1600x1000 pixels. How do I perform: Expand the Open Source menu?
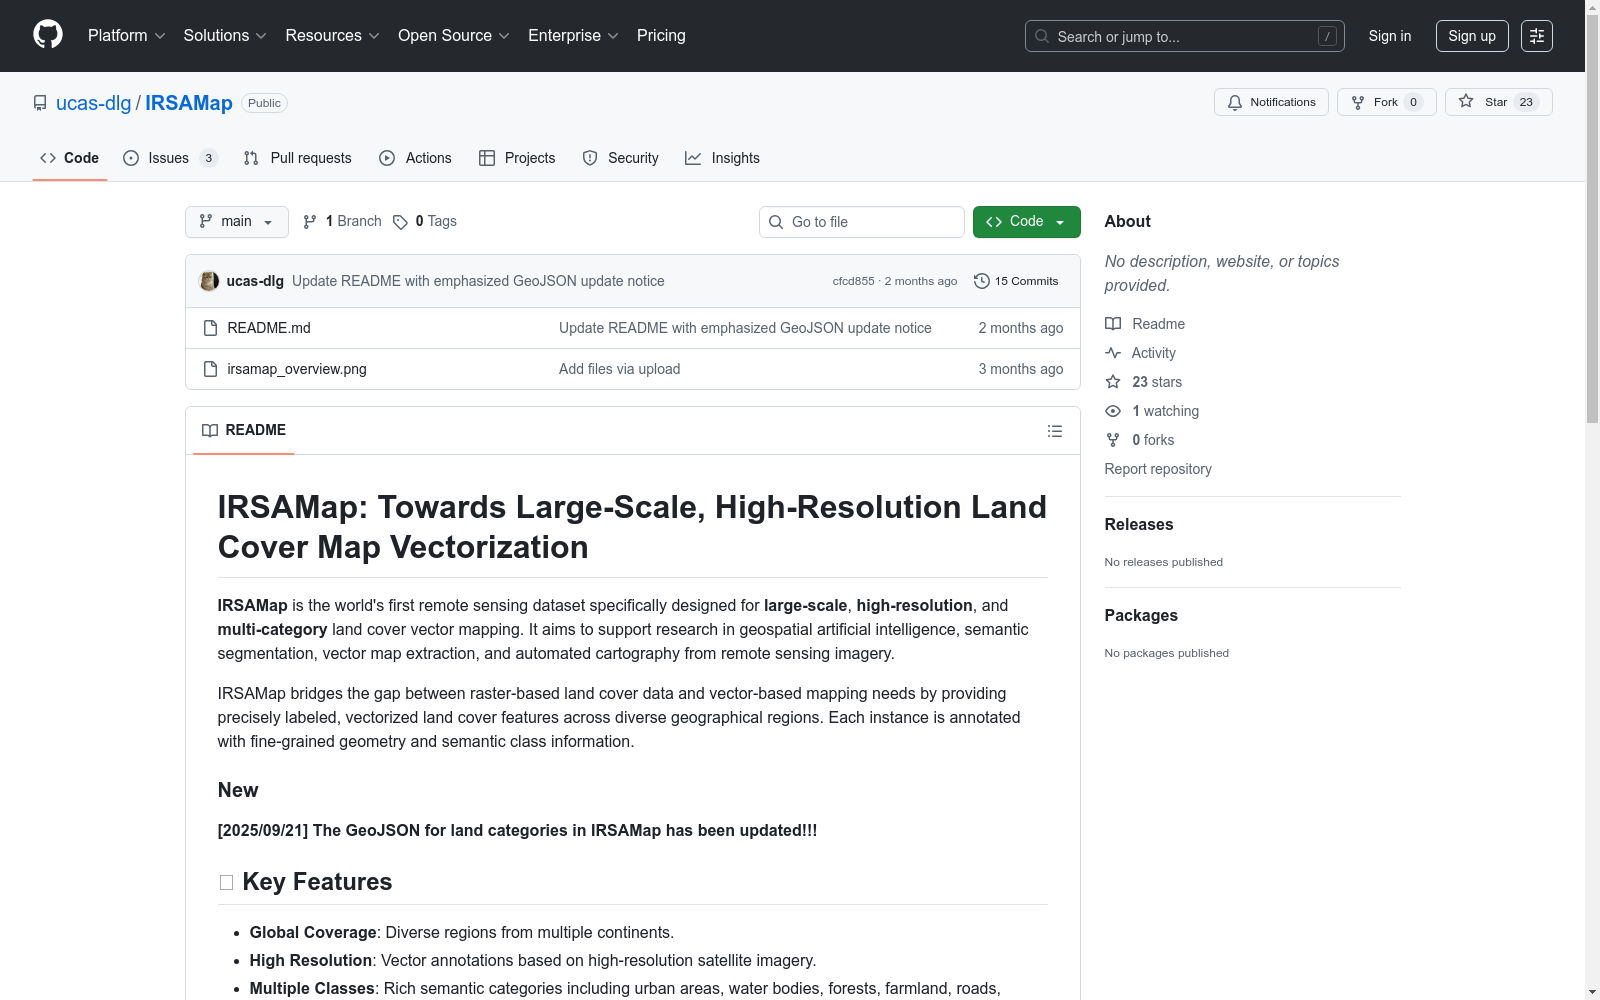(x=454, y=36)
